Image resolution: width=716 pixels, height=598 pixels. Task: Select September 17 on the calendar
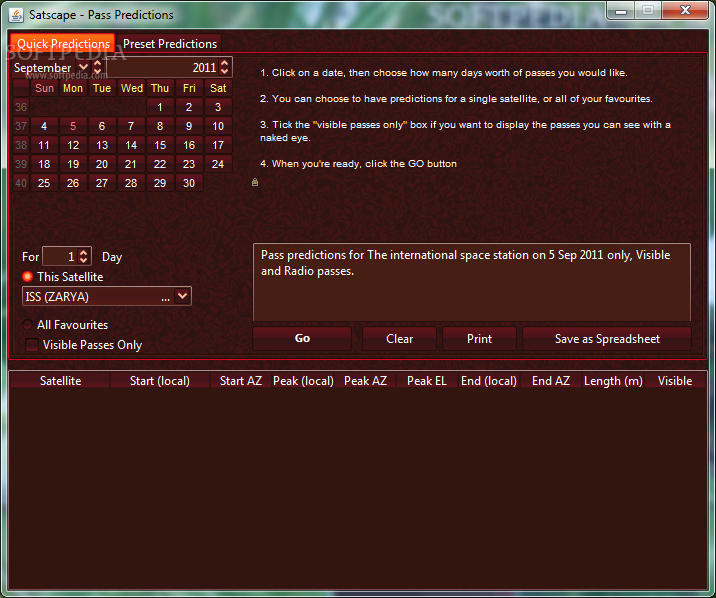tap(218, 145)
